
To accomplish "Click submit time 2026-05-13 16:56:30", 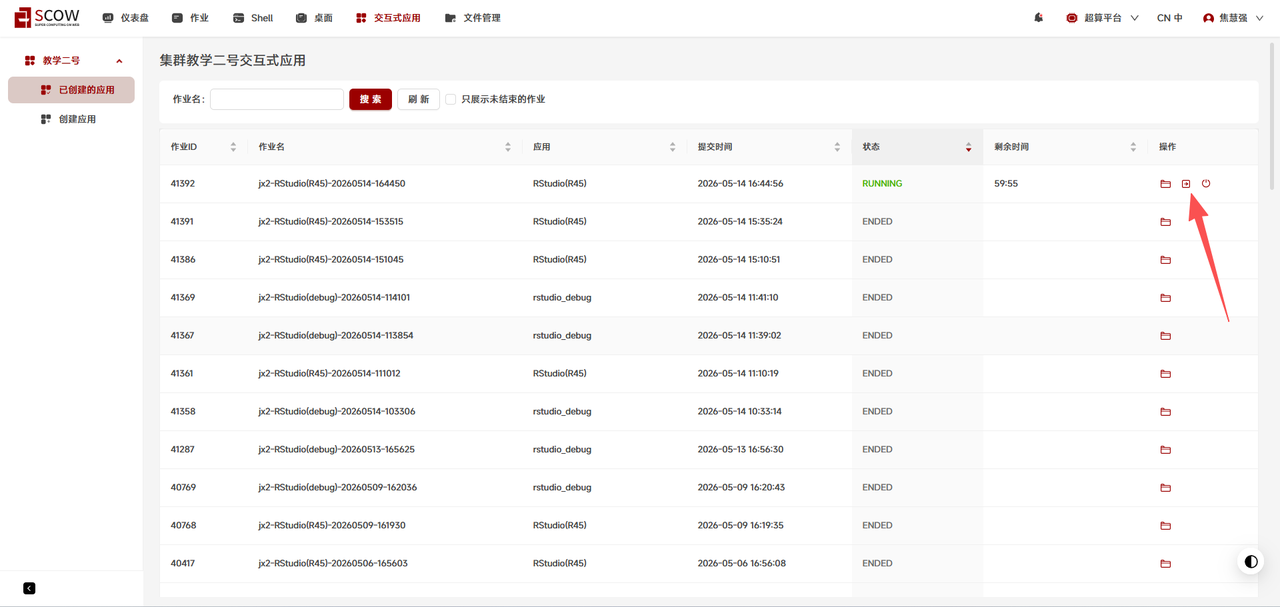I will pos(740,450).
